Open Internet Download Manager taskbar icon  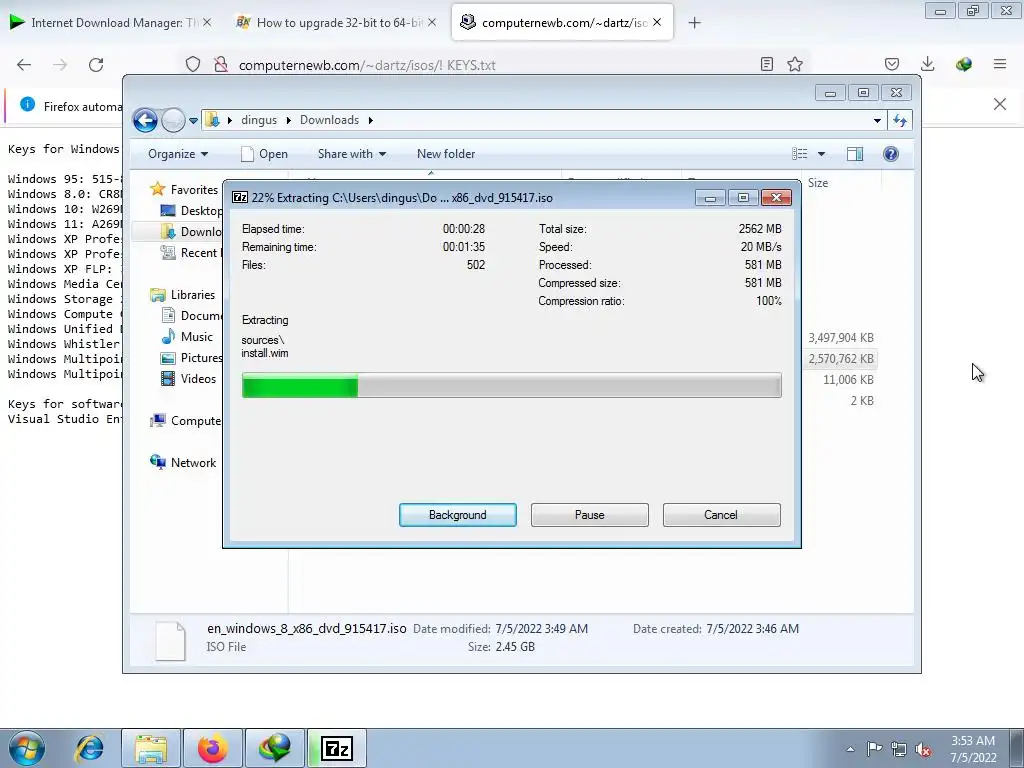(275, 748)
